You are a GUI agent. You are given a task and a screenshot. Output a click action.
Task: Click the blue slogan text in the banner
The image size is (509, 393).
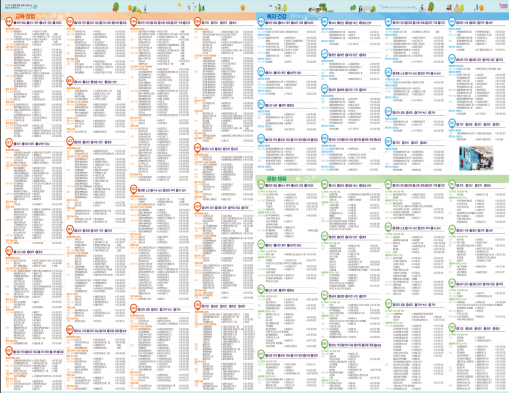[399, 7]
